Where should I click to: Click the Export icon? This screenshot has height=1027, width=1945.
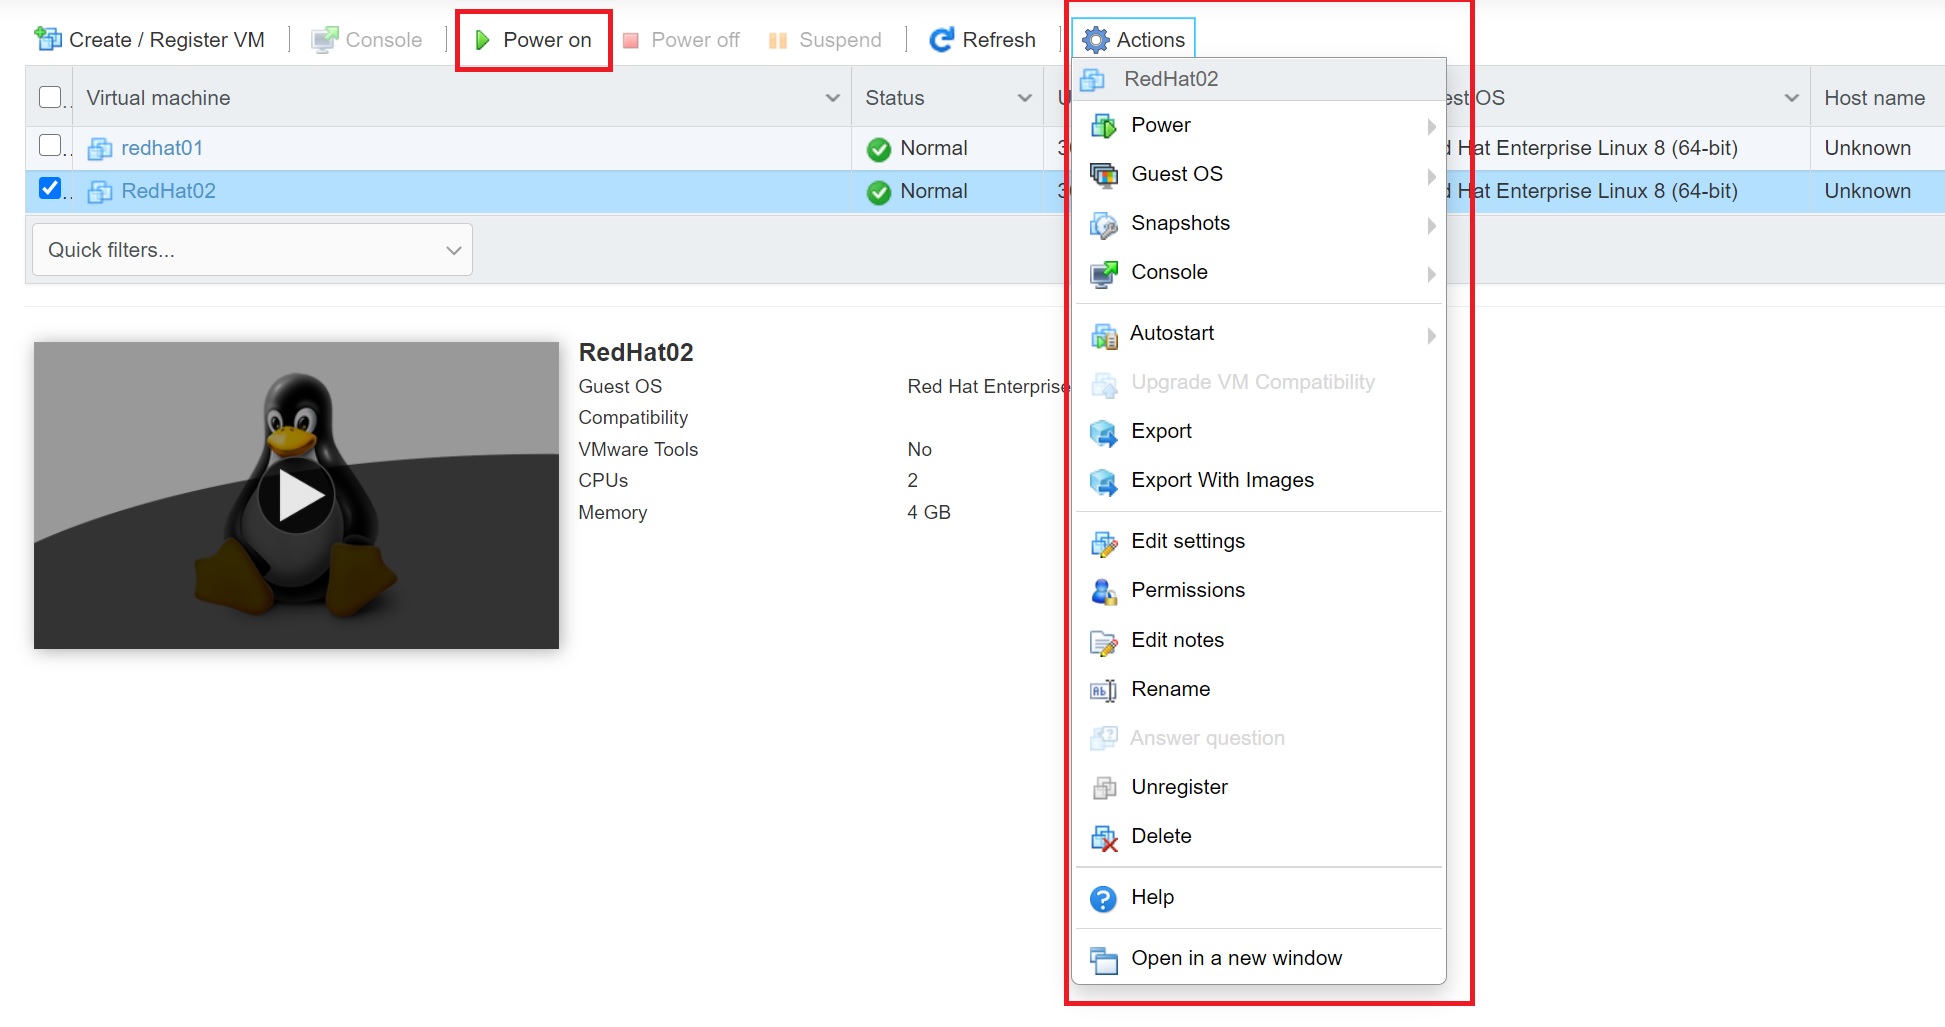(x=1104, y=432)
